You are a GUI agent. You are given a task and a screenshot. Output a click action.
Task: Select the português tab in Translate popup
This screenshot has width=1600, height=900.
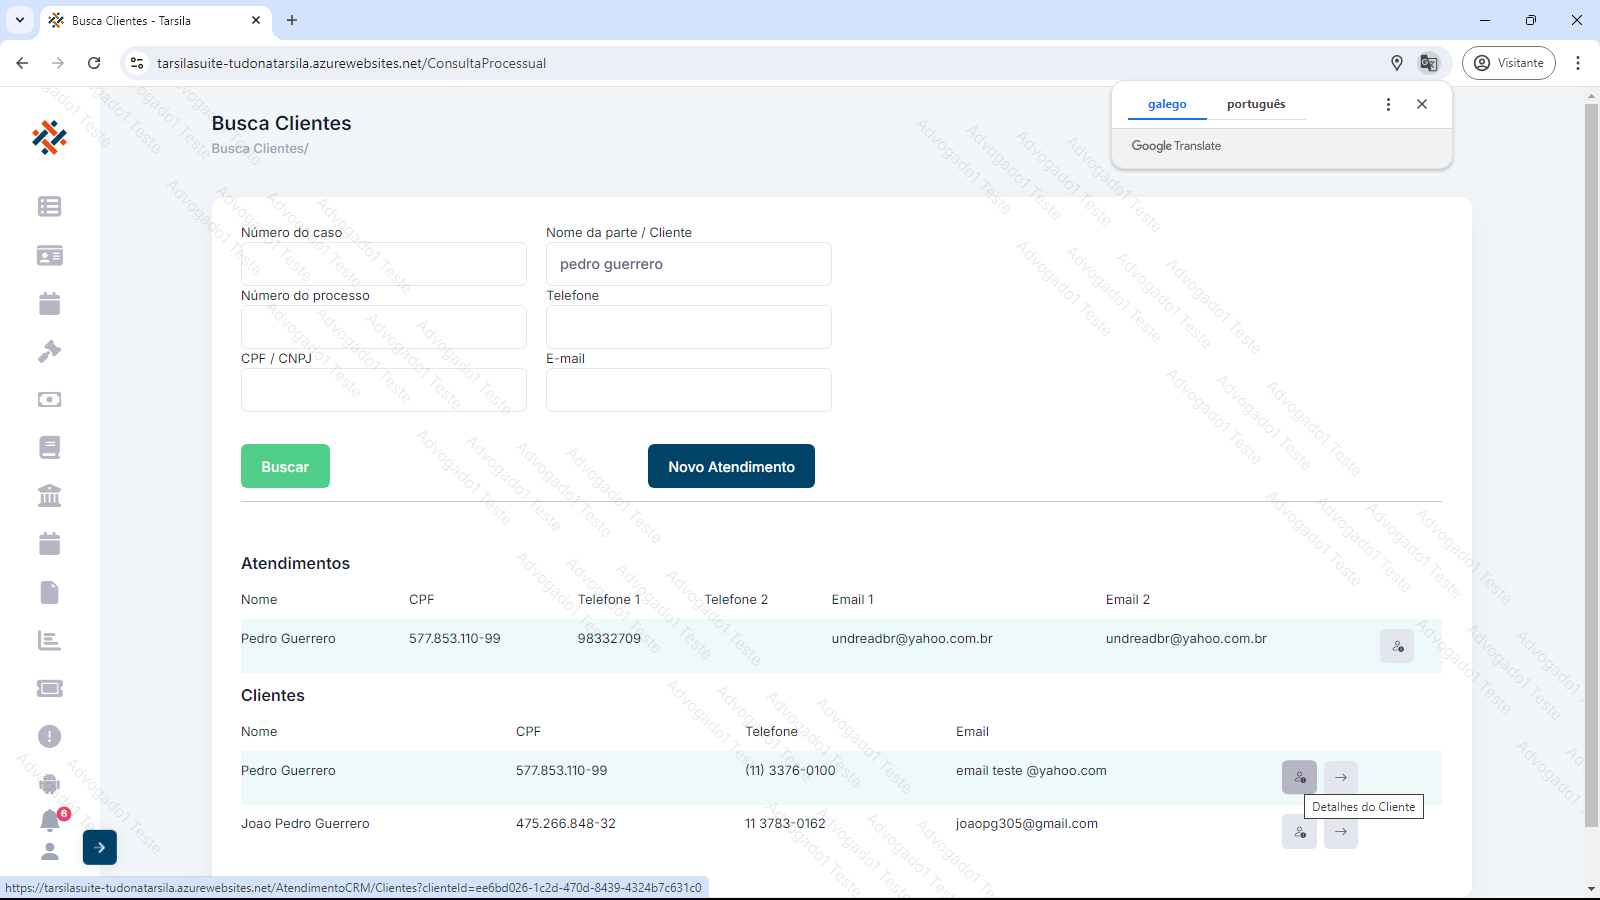coord(1256,104)
